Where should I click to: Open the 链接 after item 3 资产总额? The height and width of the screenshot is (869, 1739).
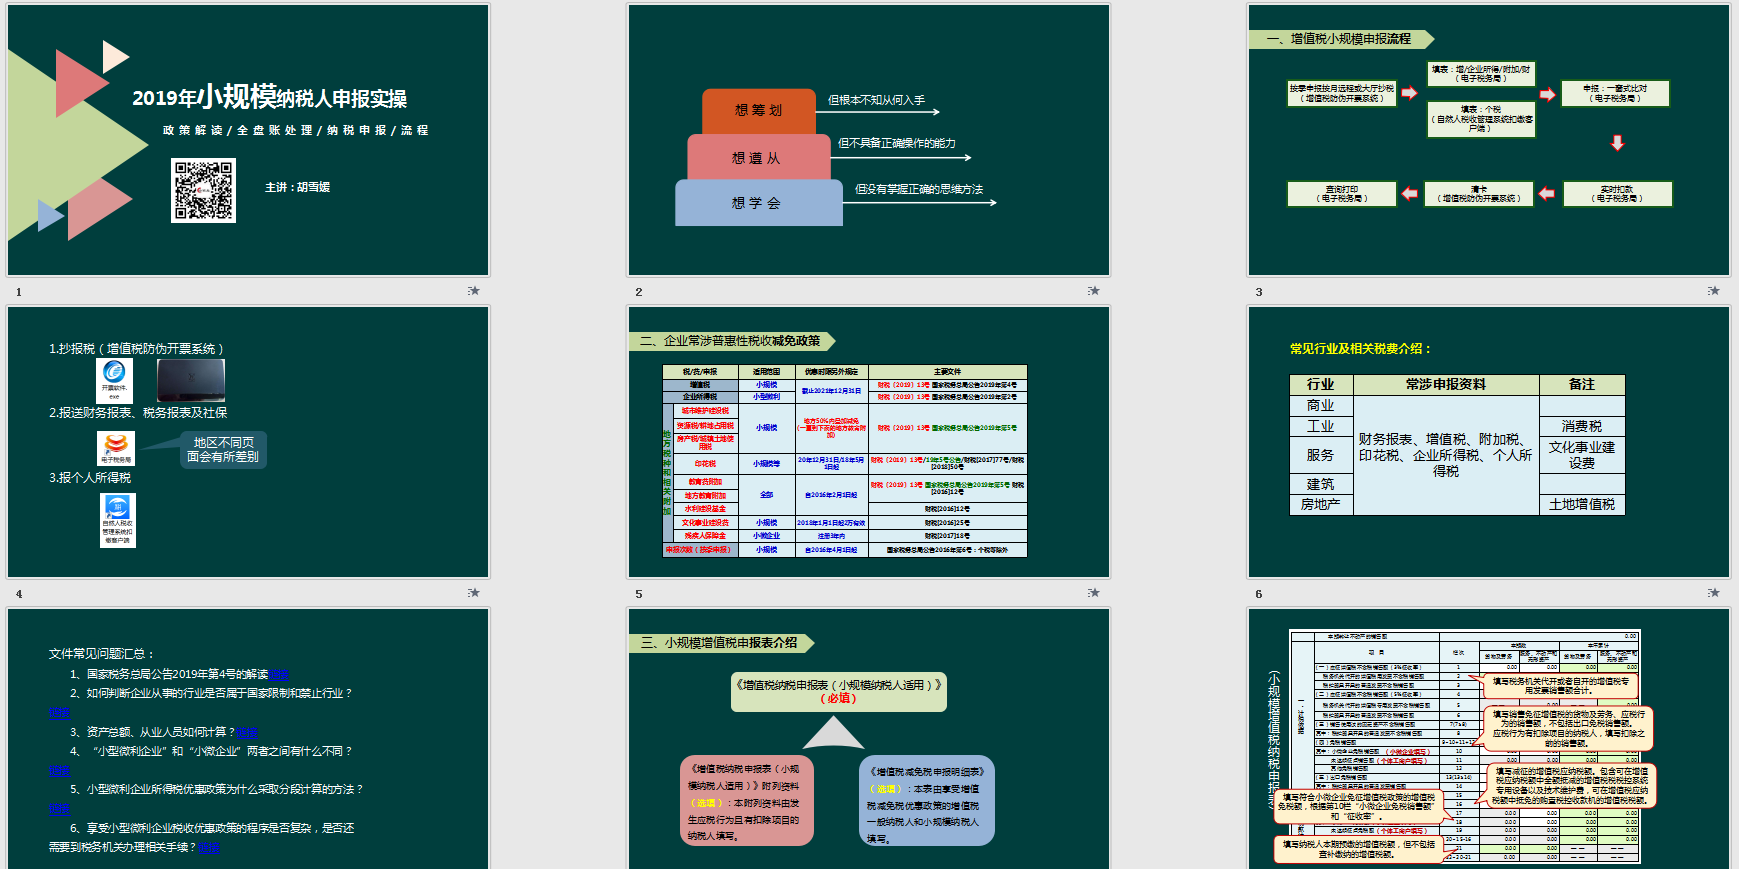(x=247, y=732)
